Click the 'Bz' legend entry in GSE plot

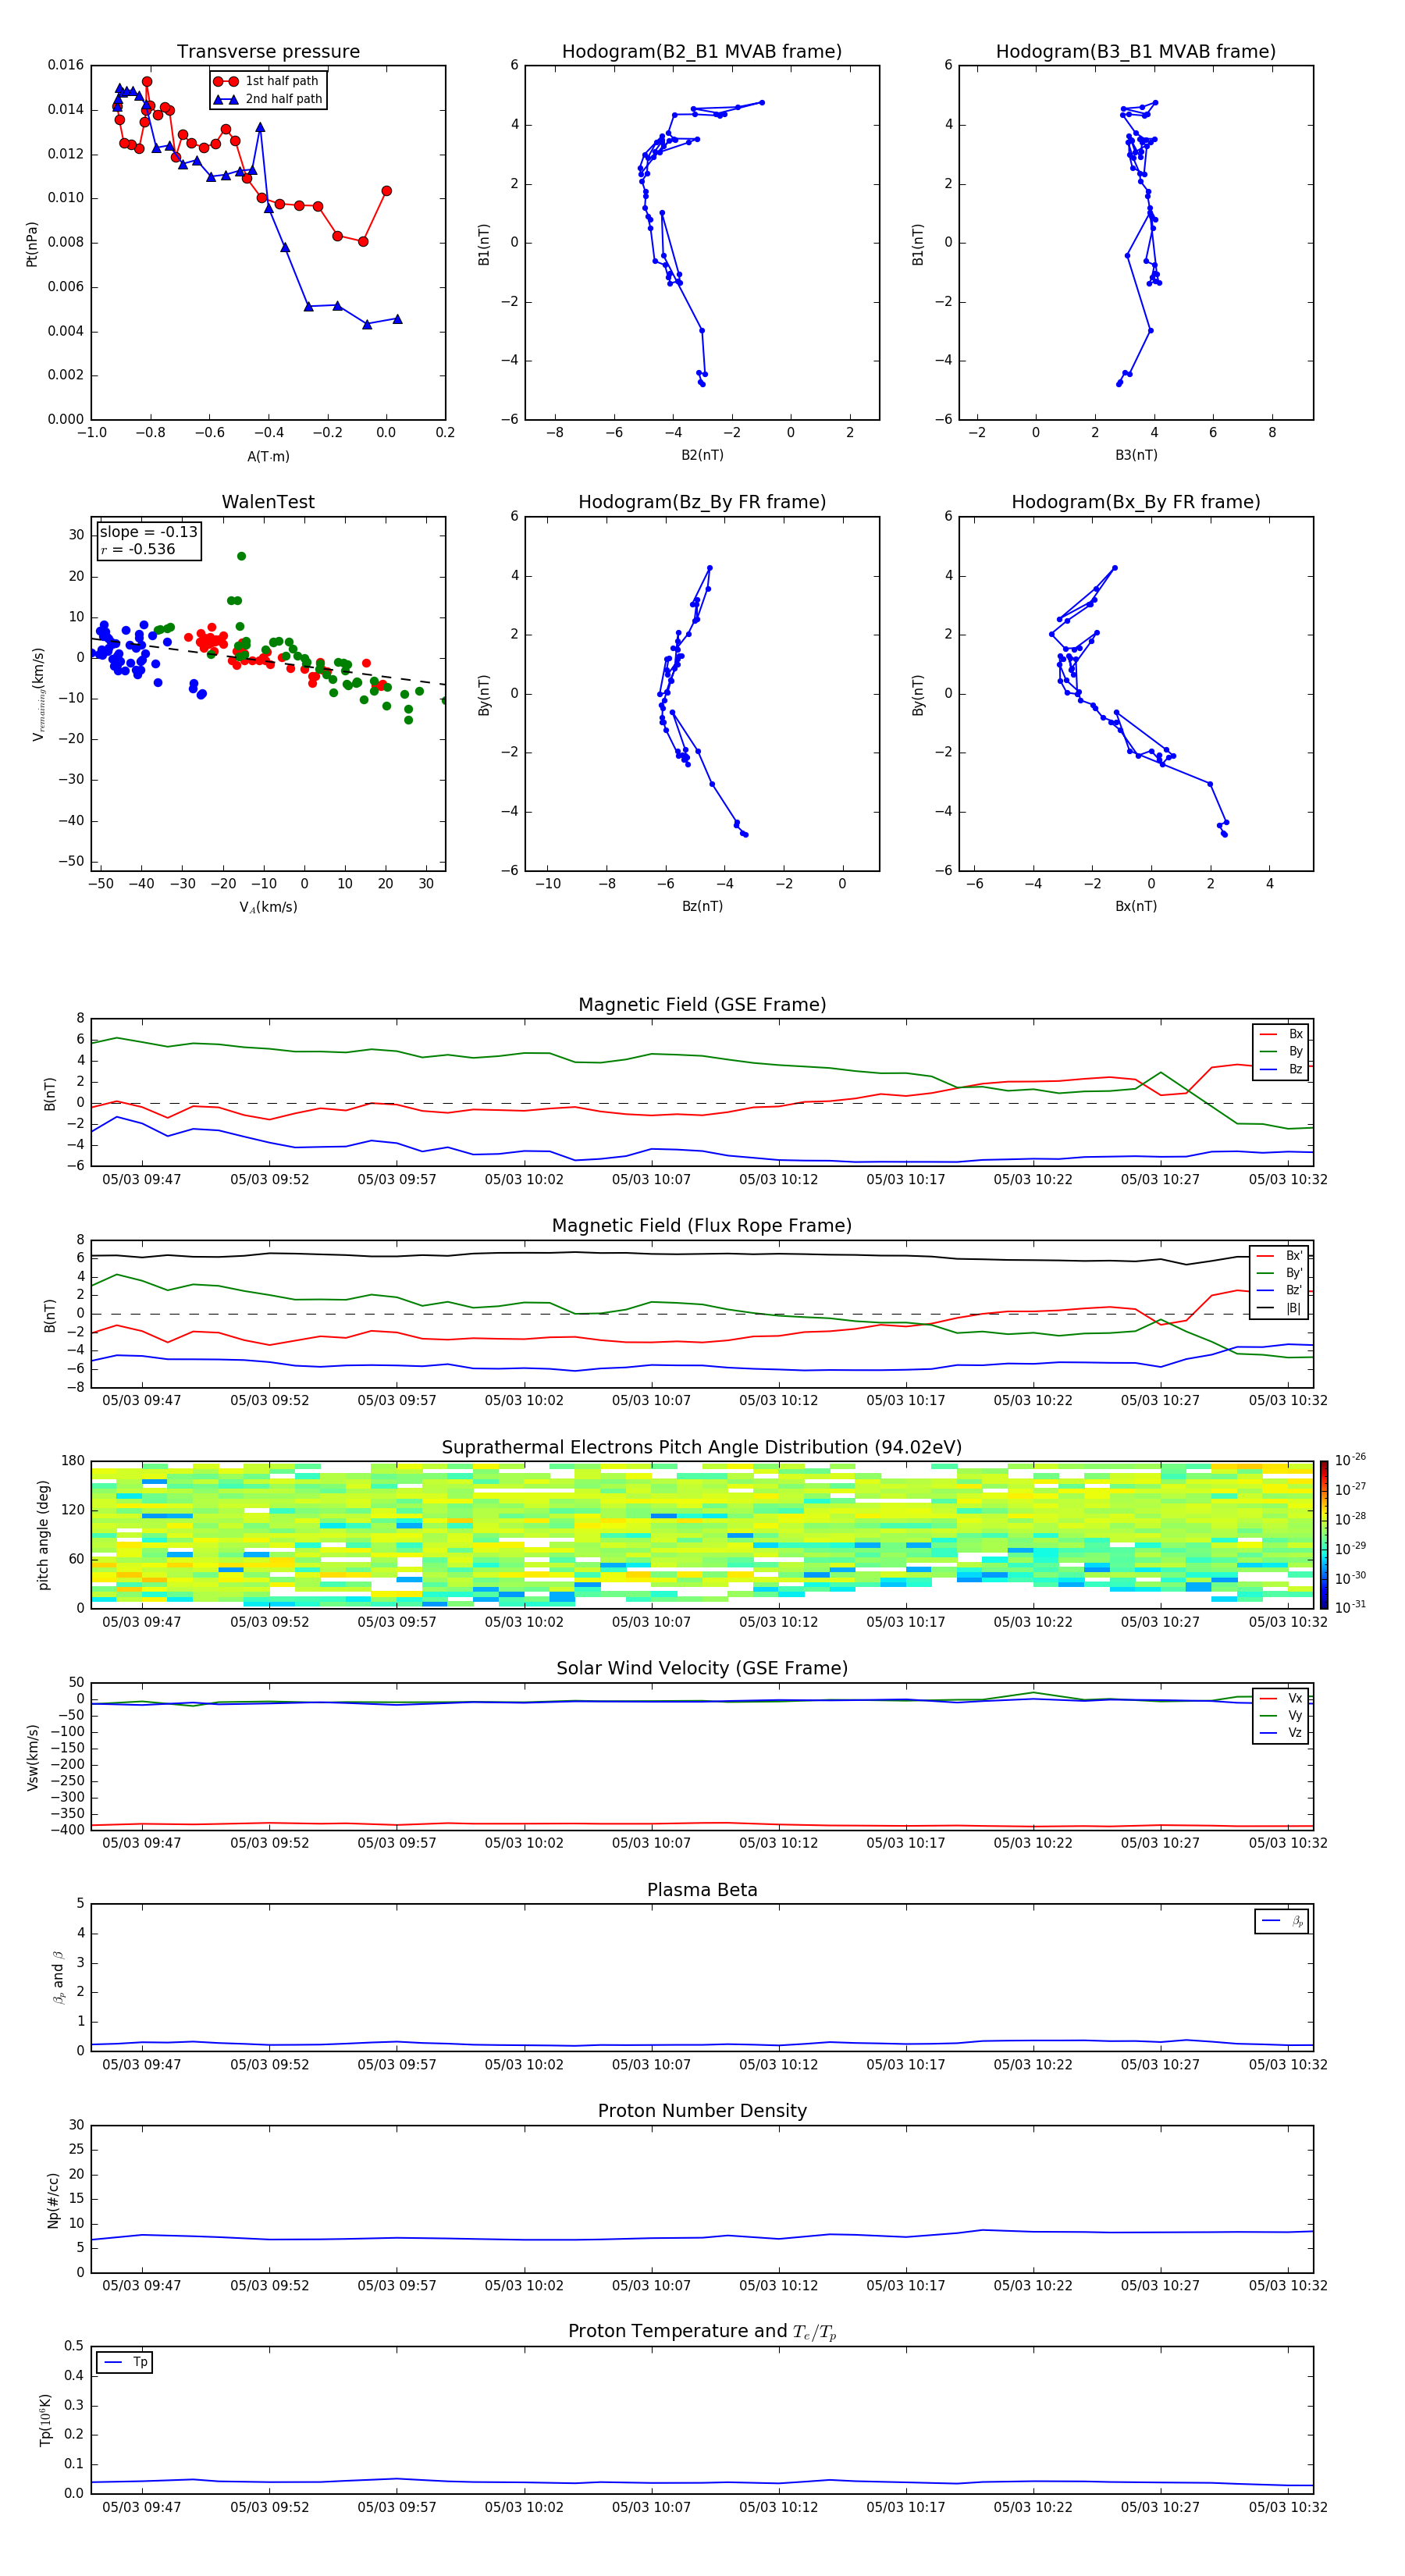(1282, 1069)
